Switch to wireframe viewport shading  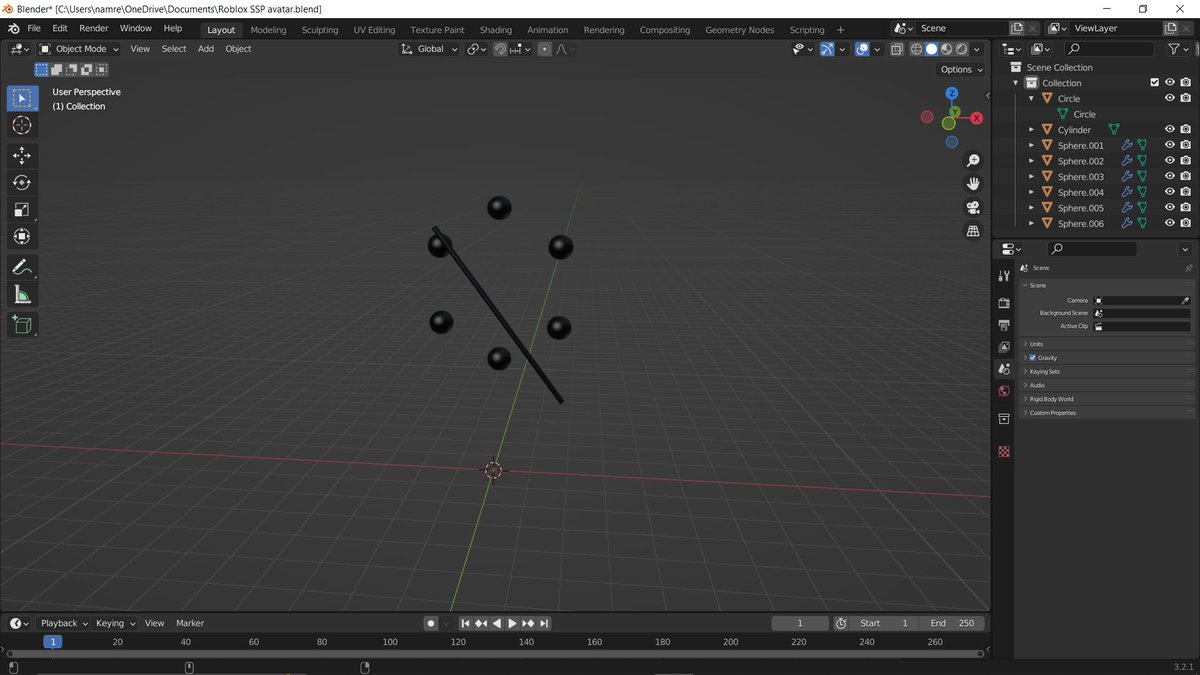(x=916, y=49)
